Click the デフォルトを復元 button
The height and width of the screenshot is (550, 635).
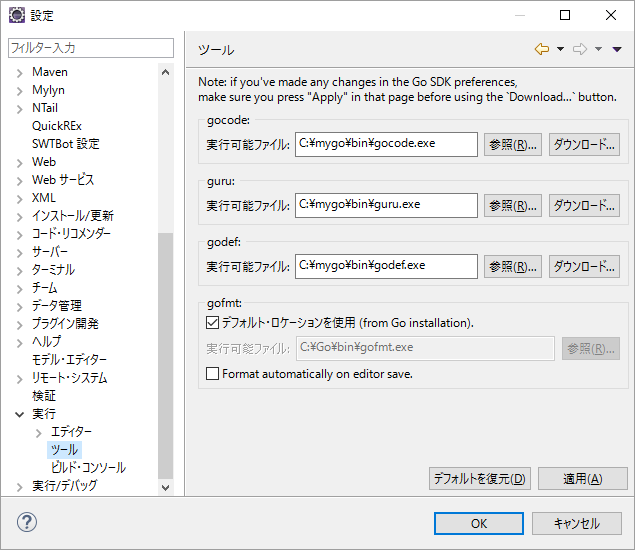480,479
